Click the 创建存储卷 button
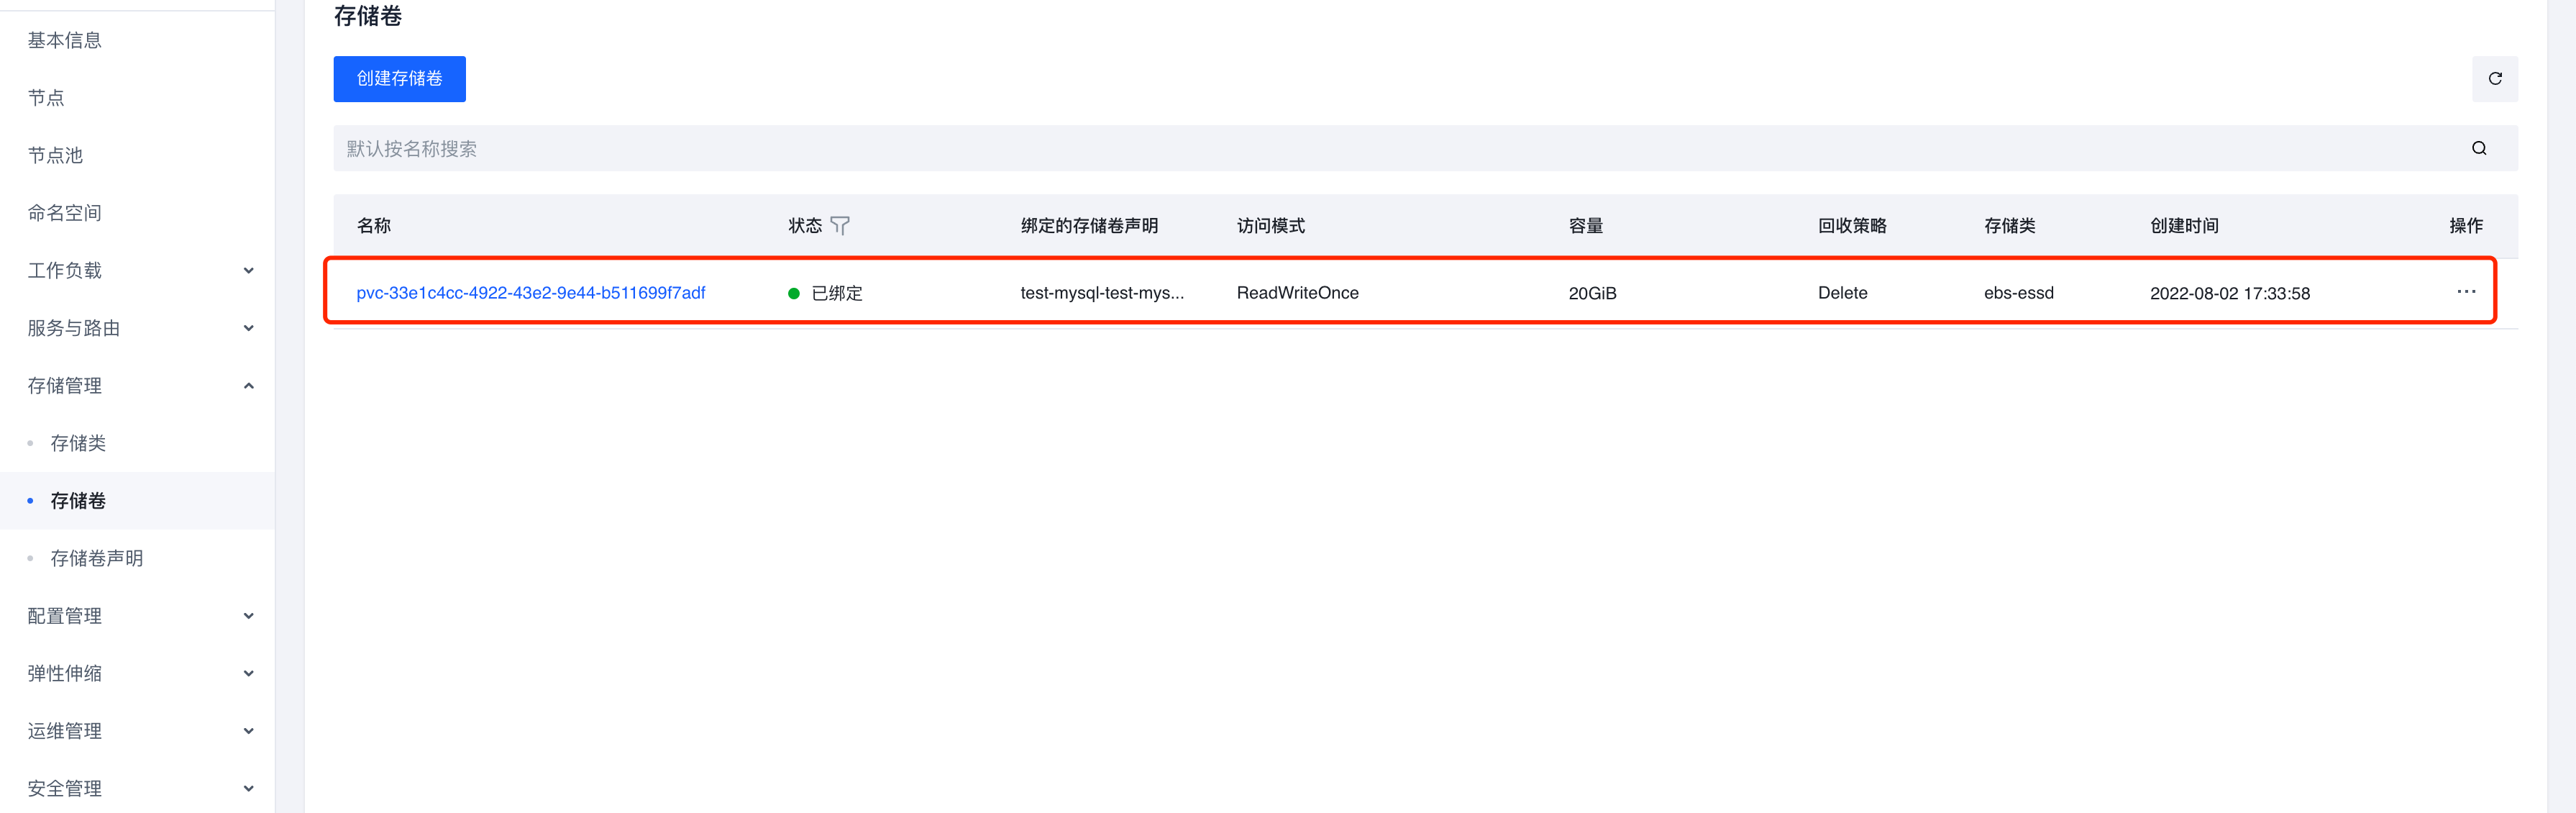The image size is (2576, 813). 399,79
